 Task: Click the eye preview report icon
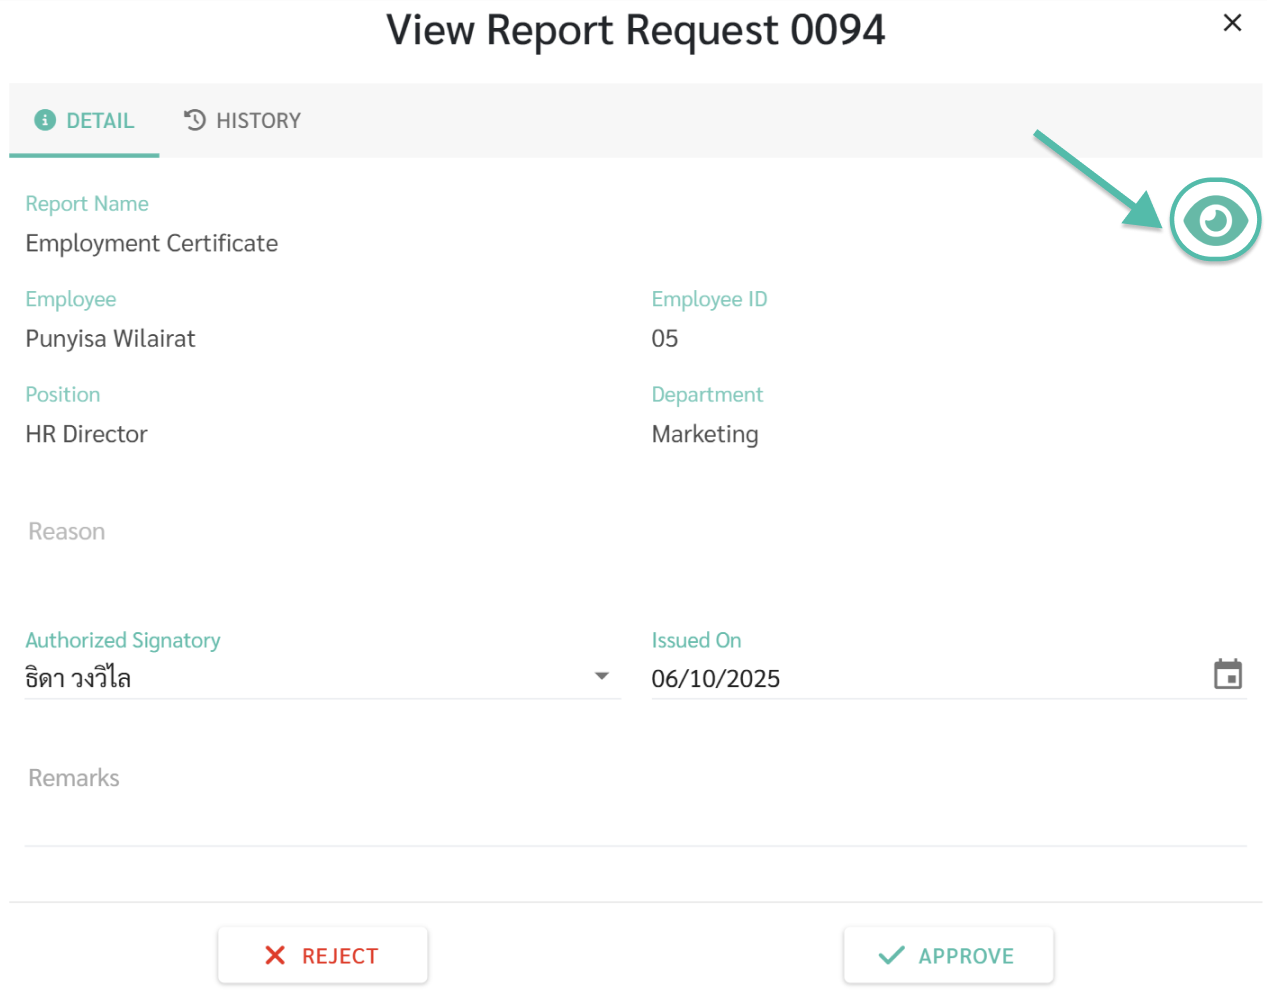1215,220
